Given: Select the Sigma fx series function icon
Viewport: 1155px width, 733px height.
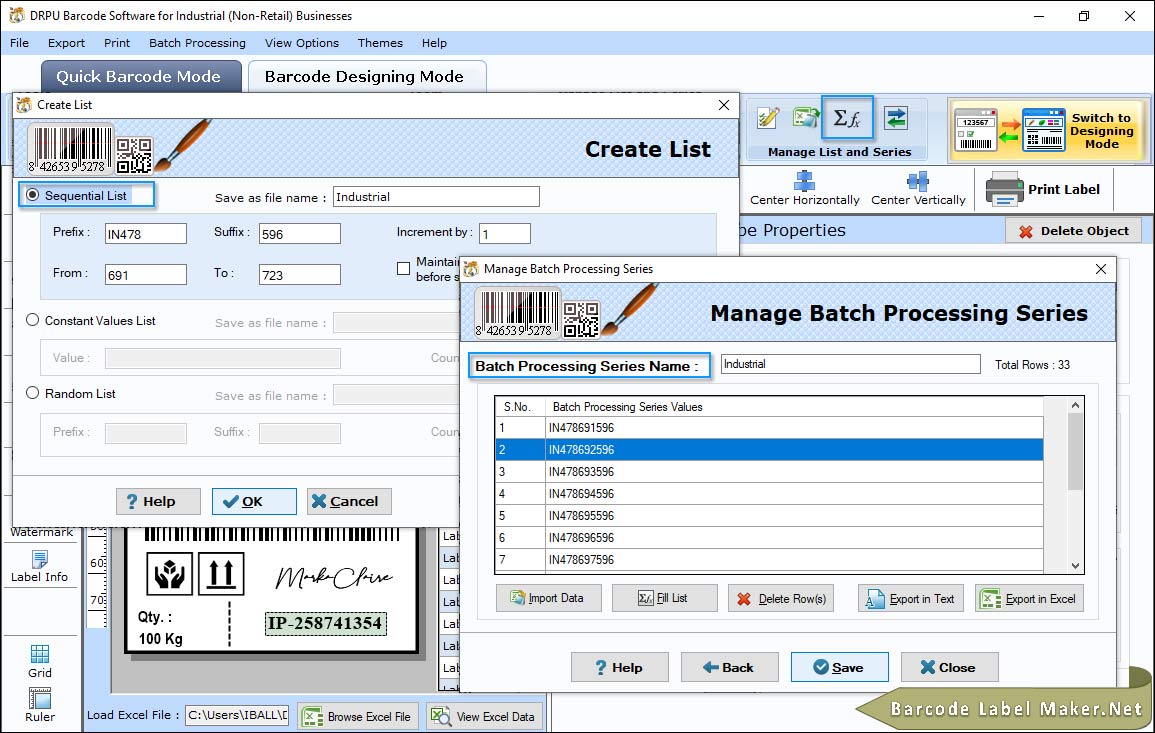Looking at the screenshot, I should click(847, 118).
